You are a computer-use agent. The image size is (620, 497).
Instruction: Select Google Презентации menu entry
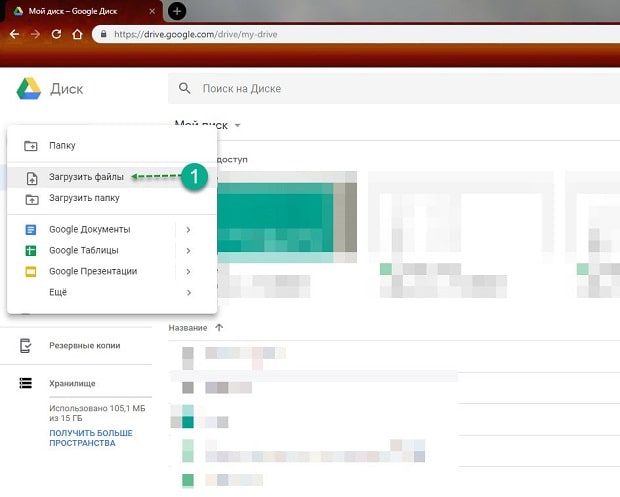[x=112, y=271]
